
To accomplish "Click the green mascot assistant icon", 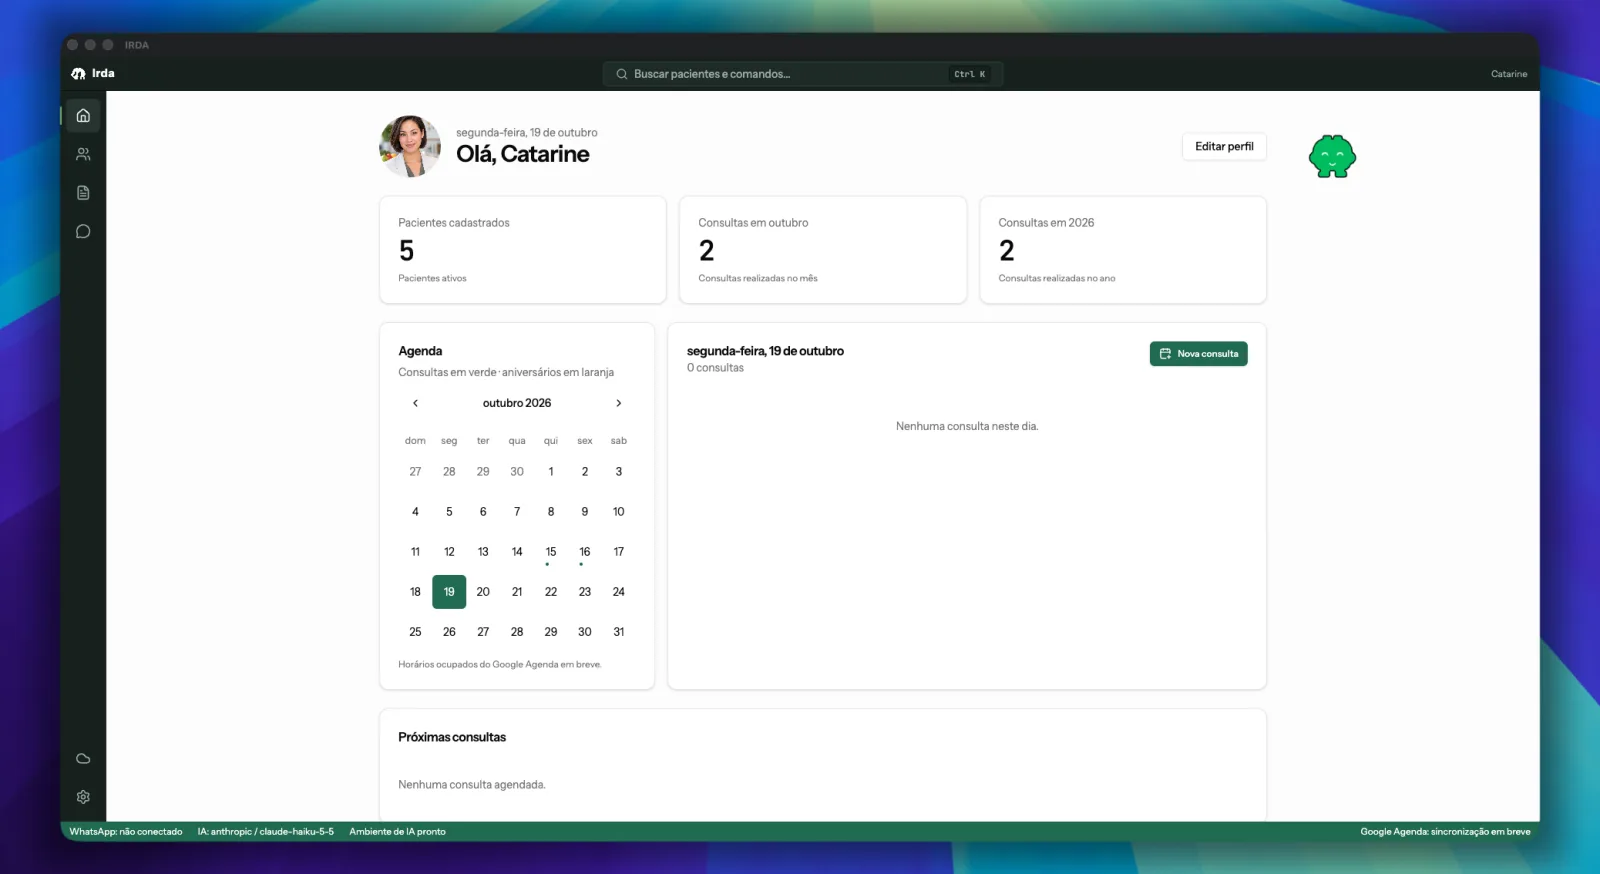I will tap(1332, 156).
